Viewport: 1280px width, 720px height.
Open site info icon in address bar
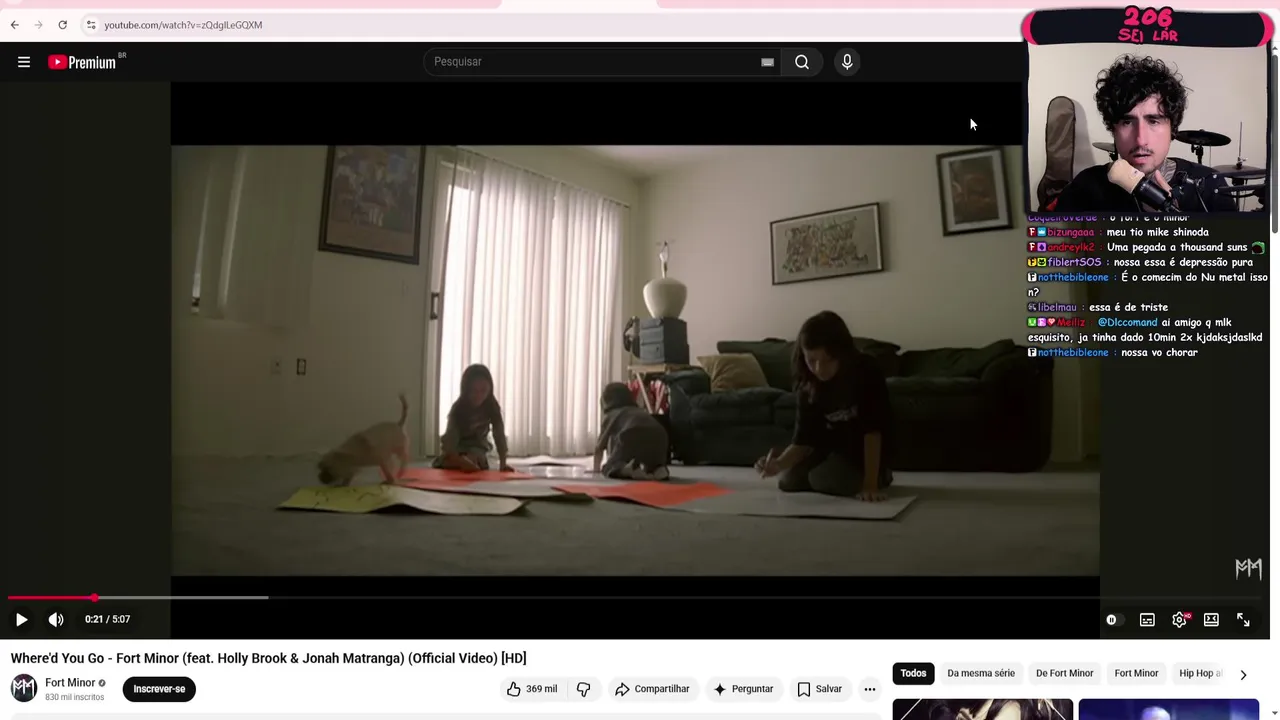(x=90, y=25)
